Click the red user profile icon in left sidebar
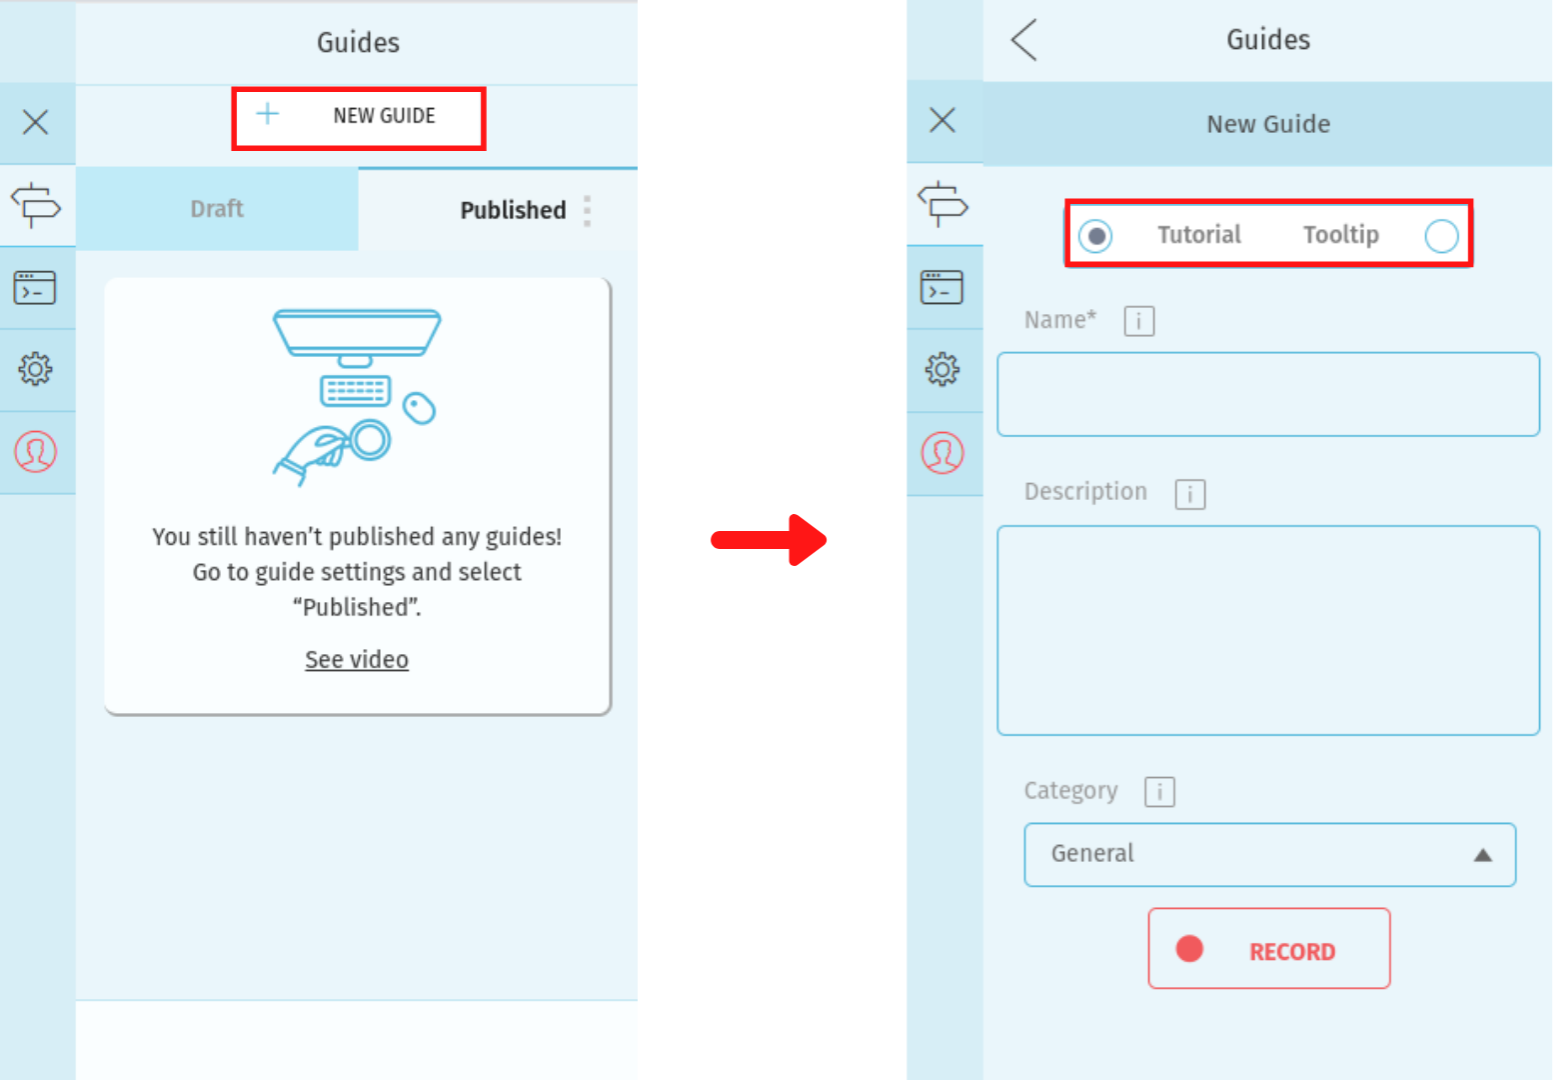The width and height of the screenshot is (1554, 1080). (x=36, y=452)
